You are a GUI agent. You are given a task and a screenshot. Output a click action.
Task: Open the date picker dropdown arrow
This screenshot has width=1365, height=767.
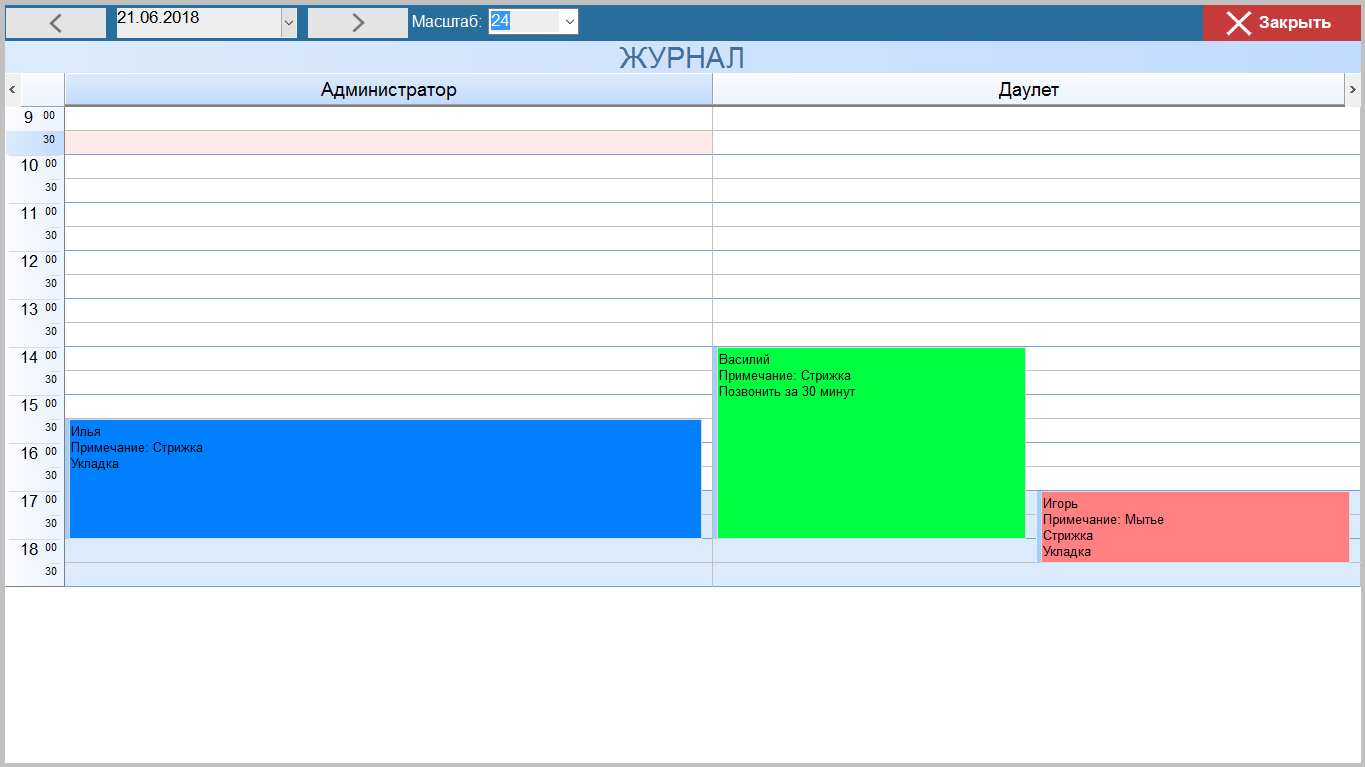289,23
